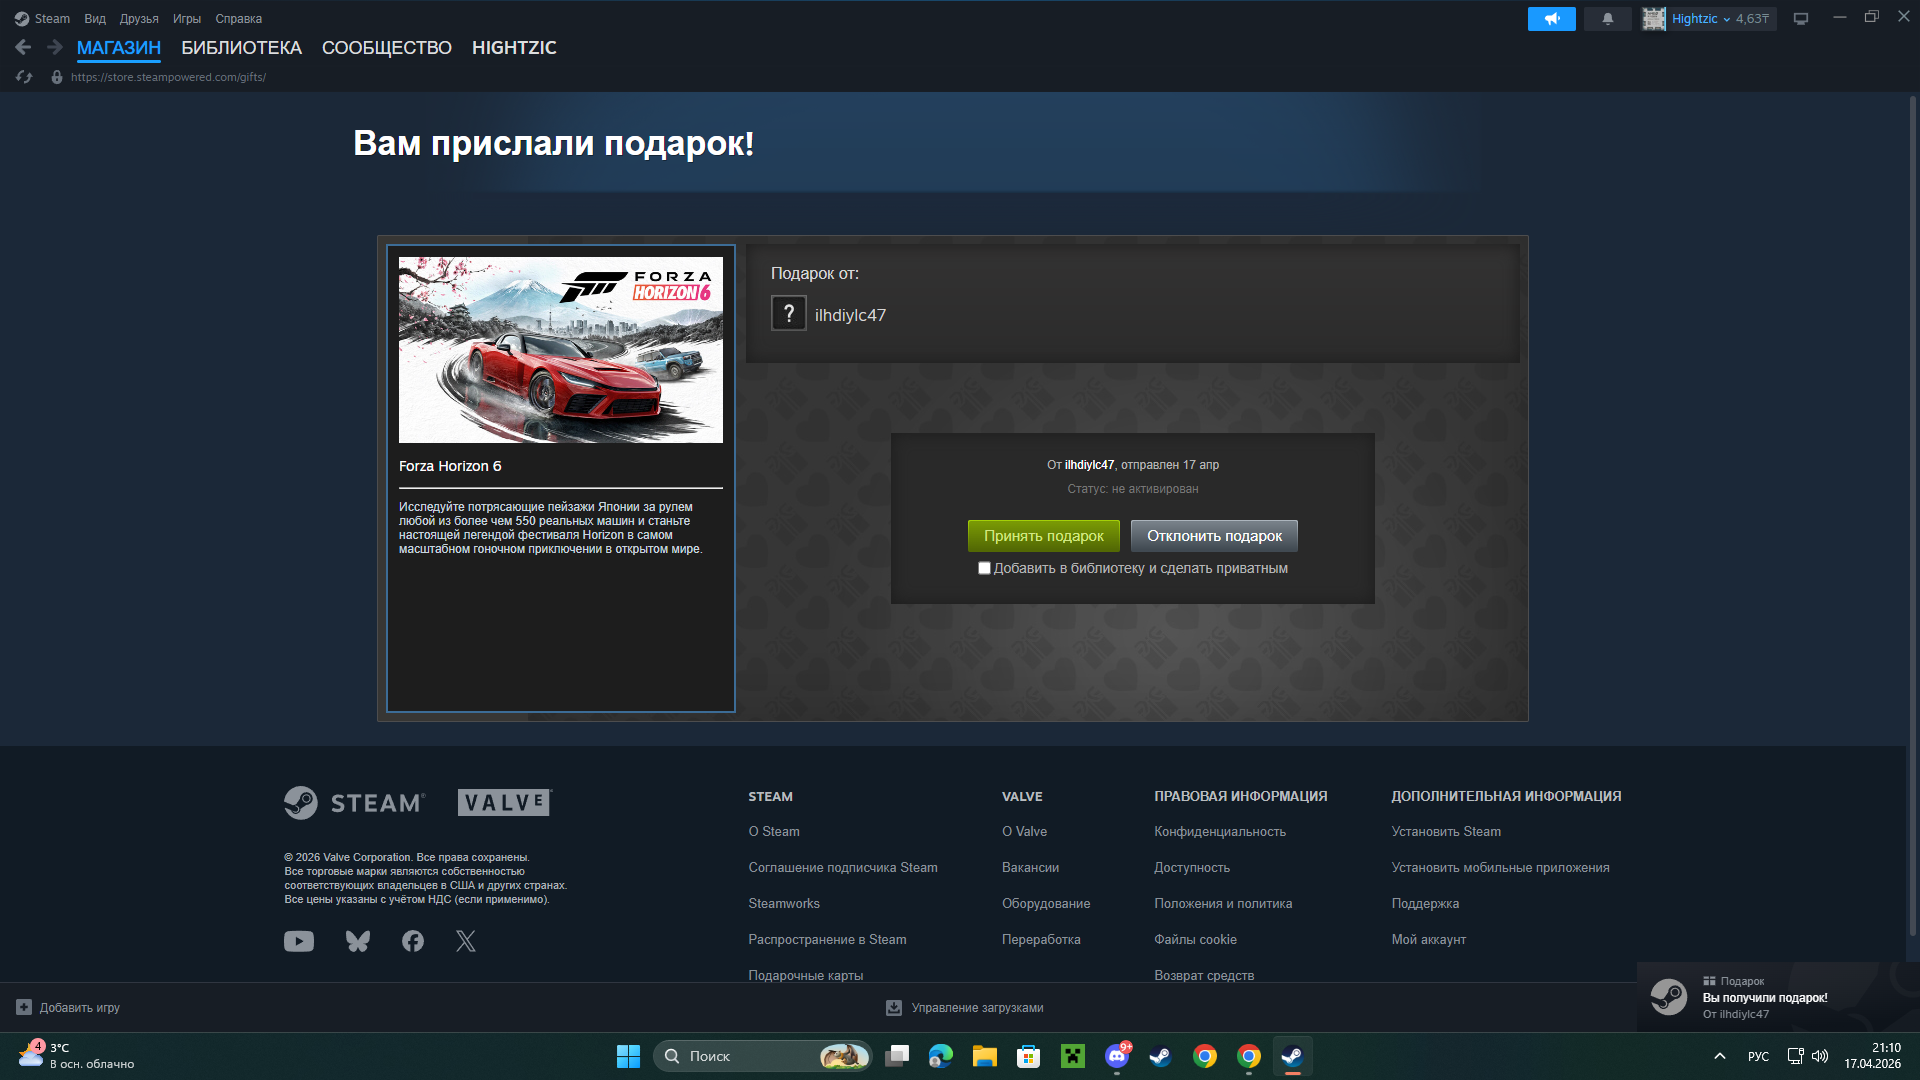Click the Forza Horizon 6 cover image
Screen dimensions: 1920x1080
pyautogui.click(x=560, y=350)
